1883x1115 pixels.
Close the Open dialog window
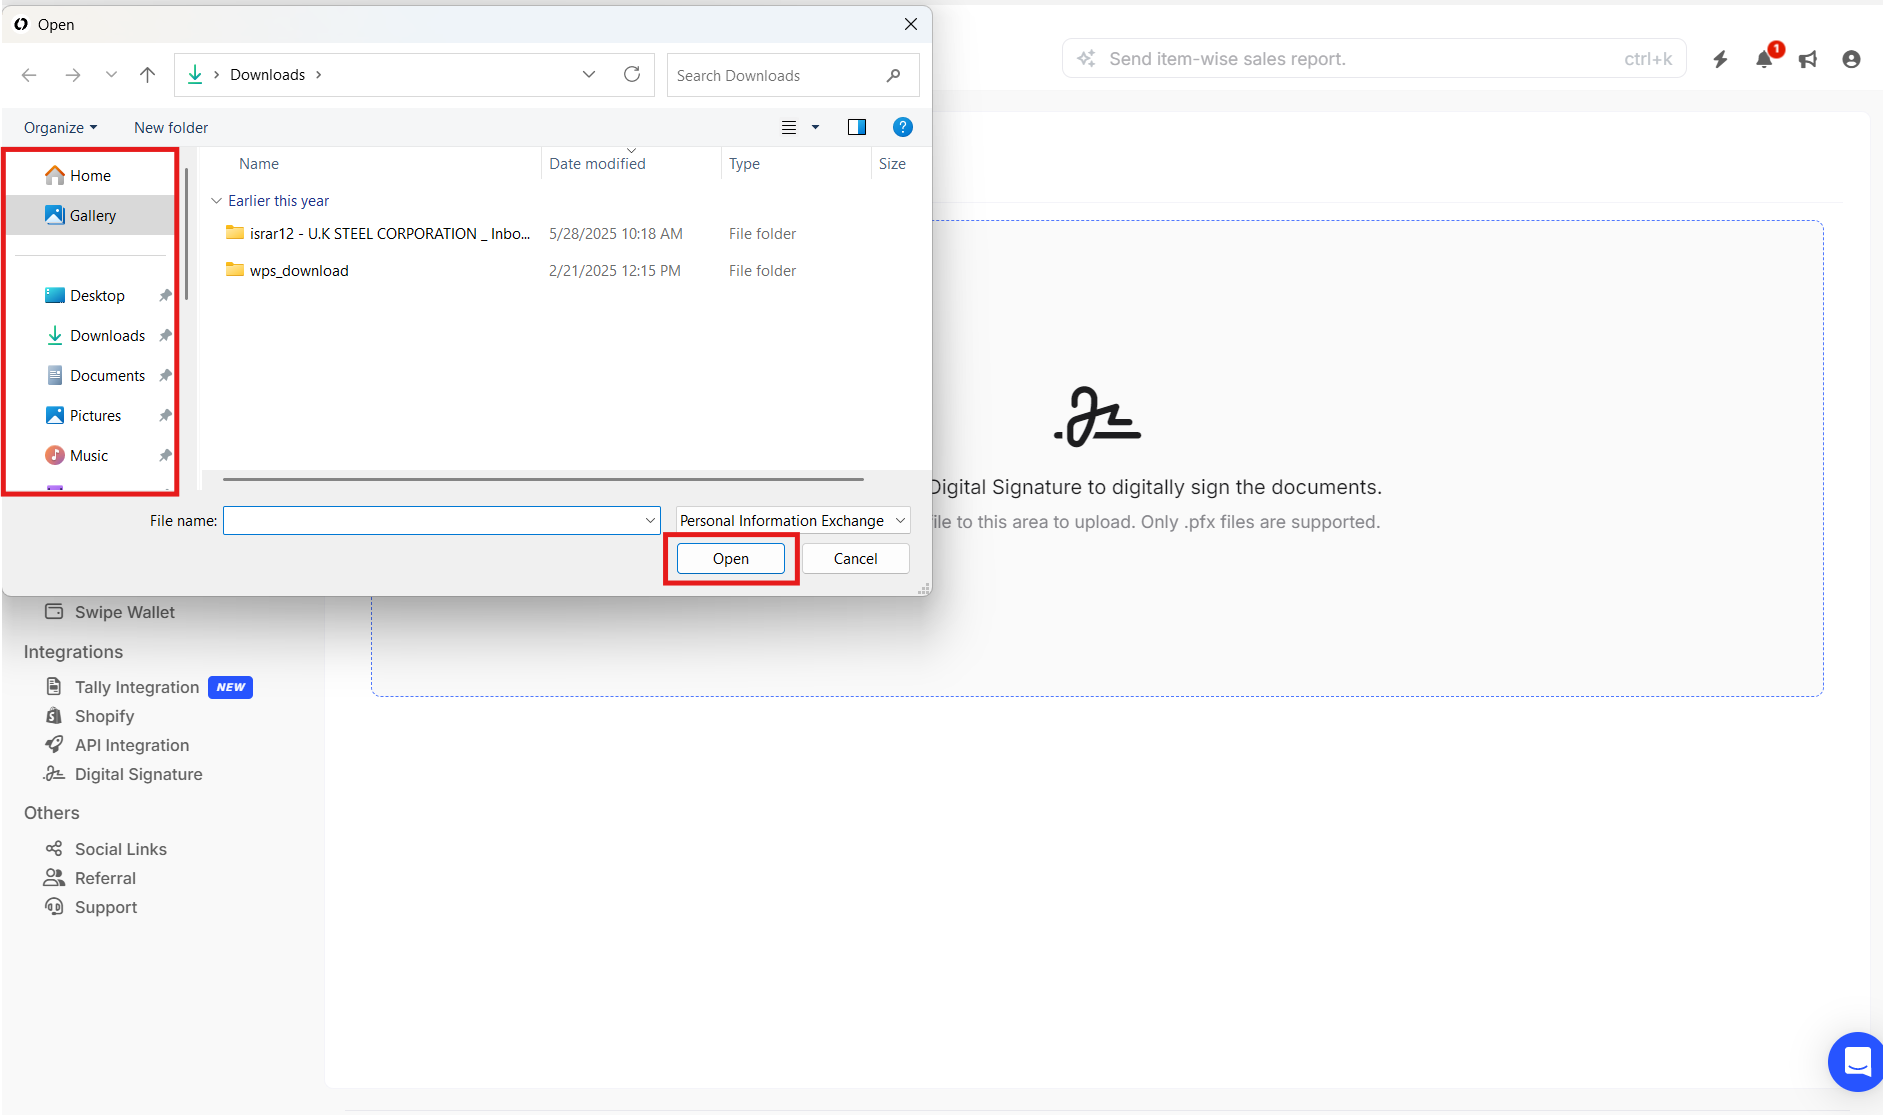coord(911,24)
